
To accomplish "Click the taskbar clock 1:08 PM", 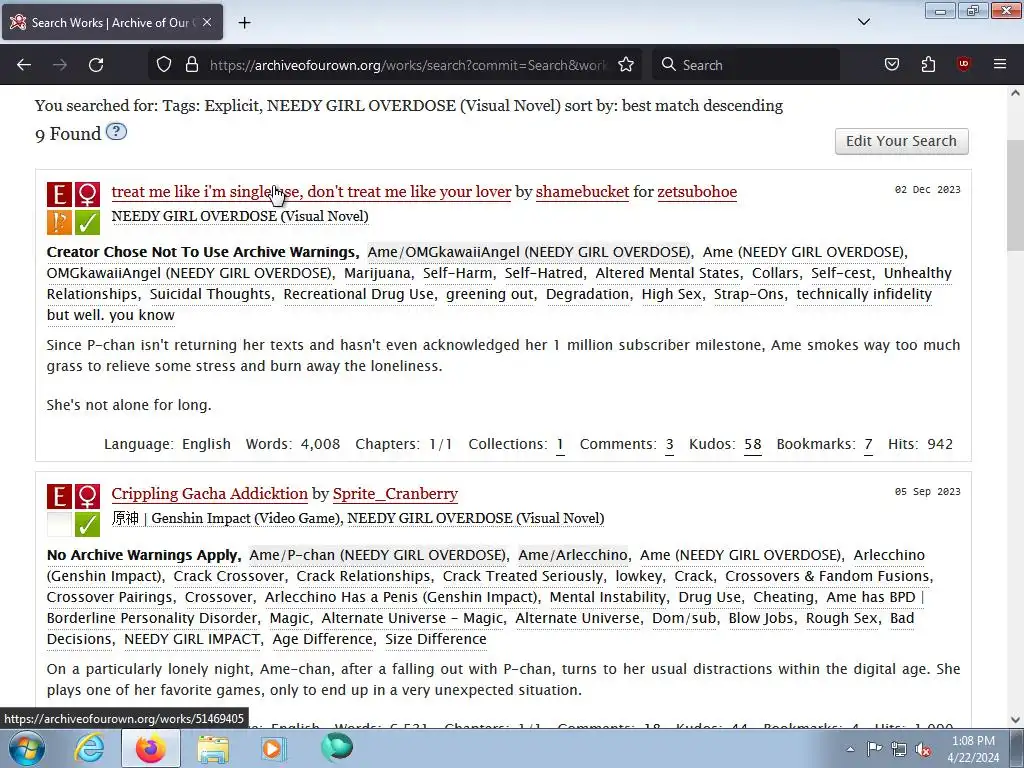I will 973,749.
